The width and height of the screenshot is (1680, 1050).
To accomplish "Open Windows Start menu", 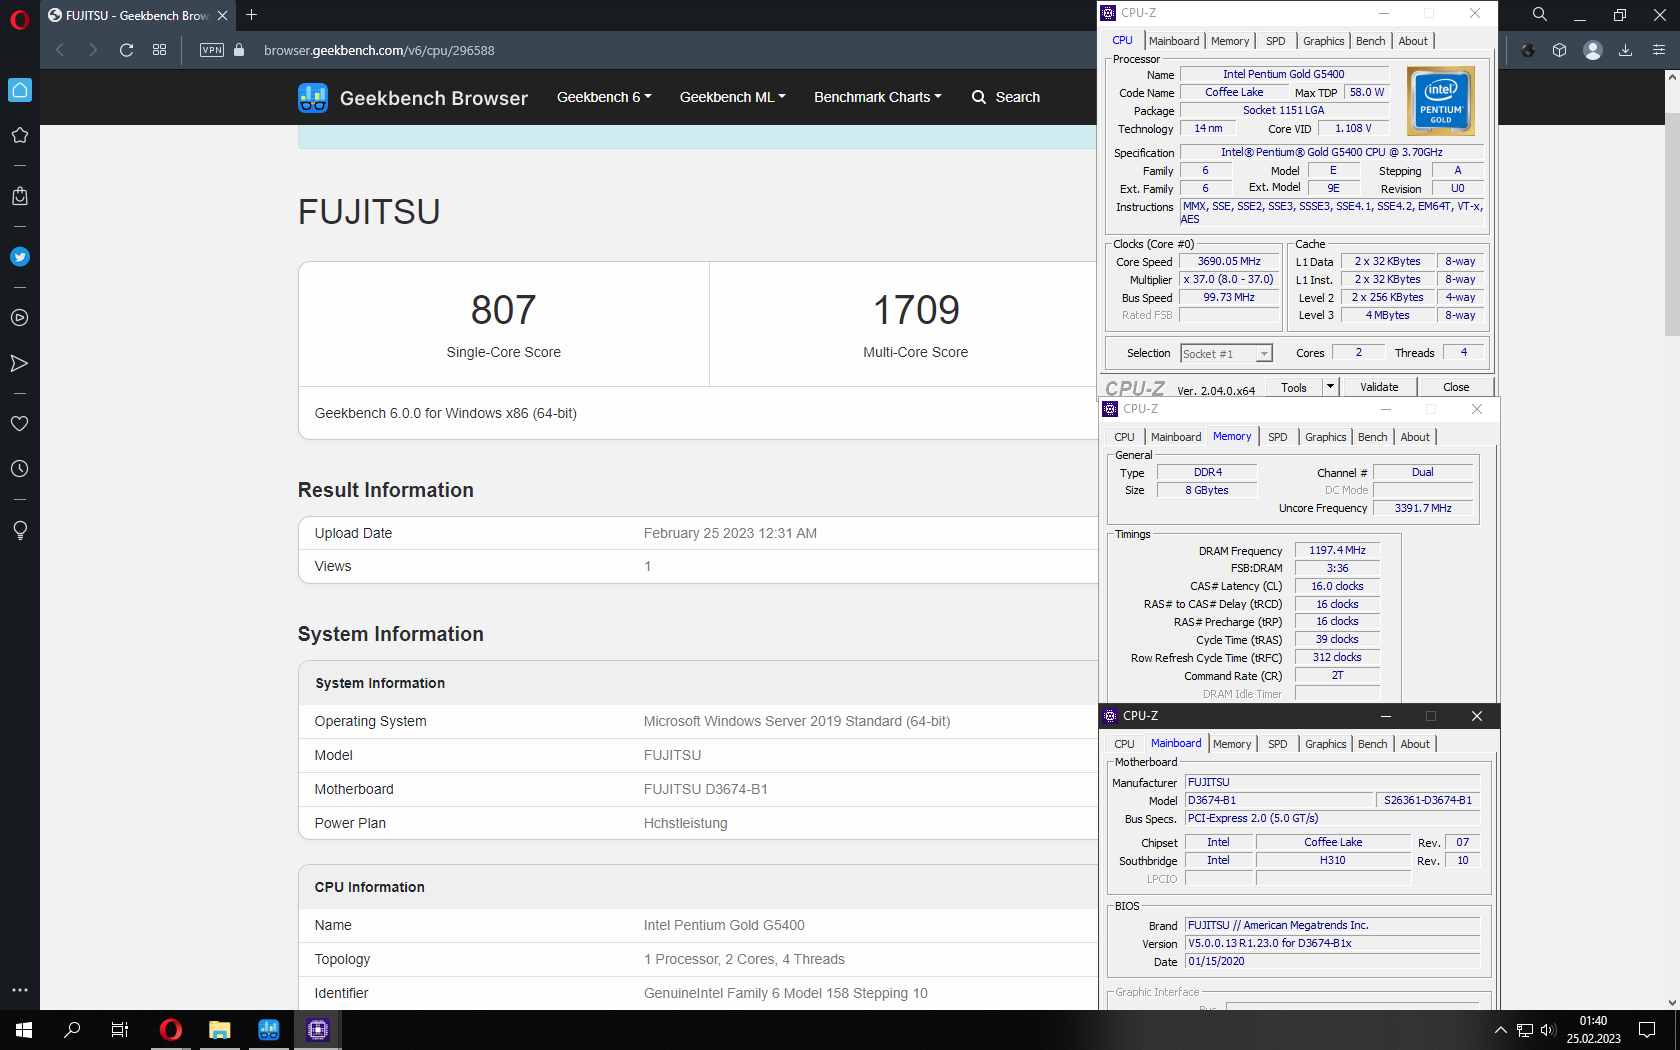I will pyautogui.click(x=24, y=1030).
